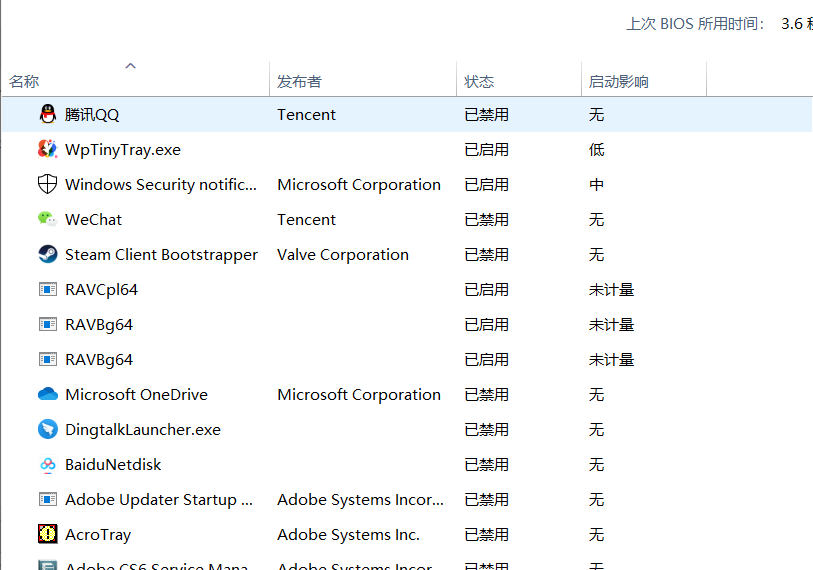Viewport: 813px width, 570px height.
Task: Select the yellow AcroTray icon
Action: [47, 535]
